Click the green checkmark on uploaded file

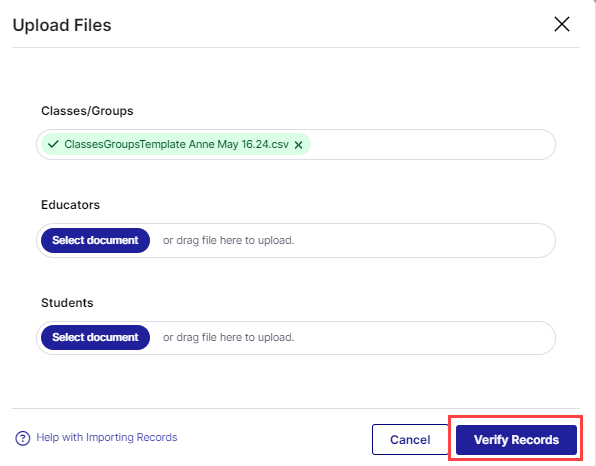[53, 144]
